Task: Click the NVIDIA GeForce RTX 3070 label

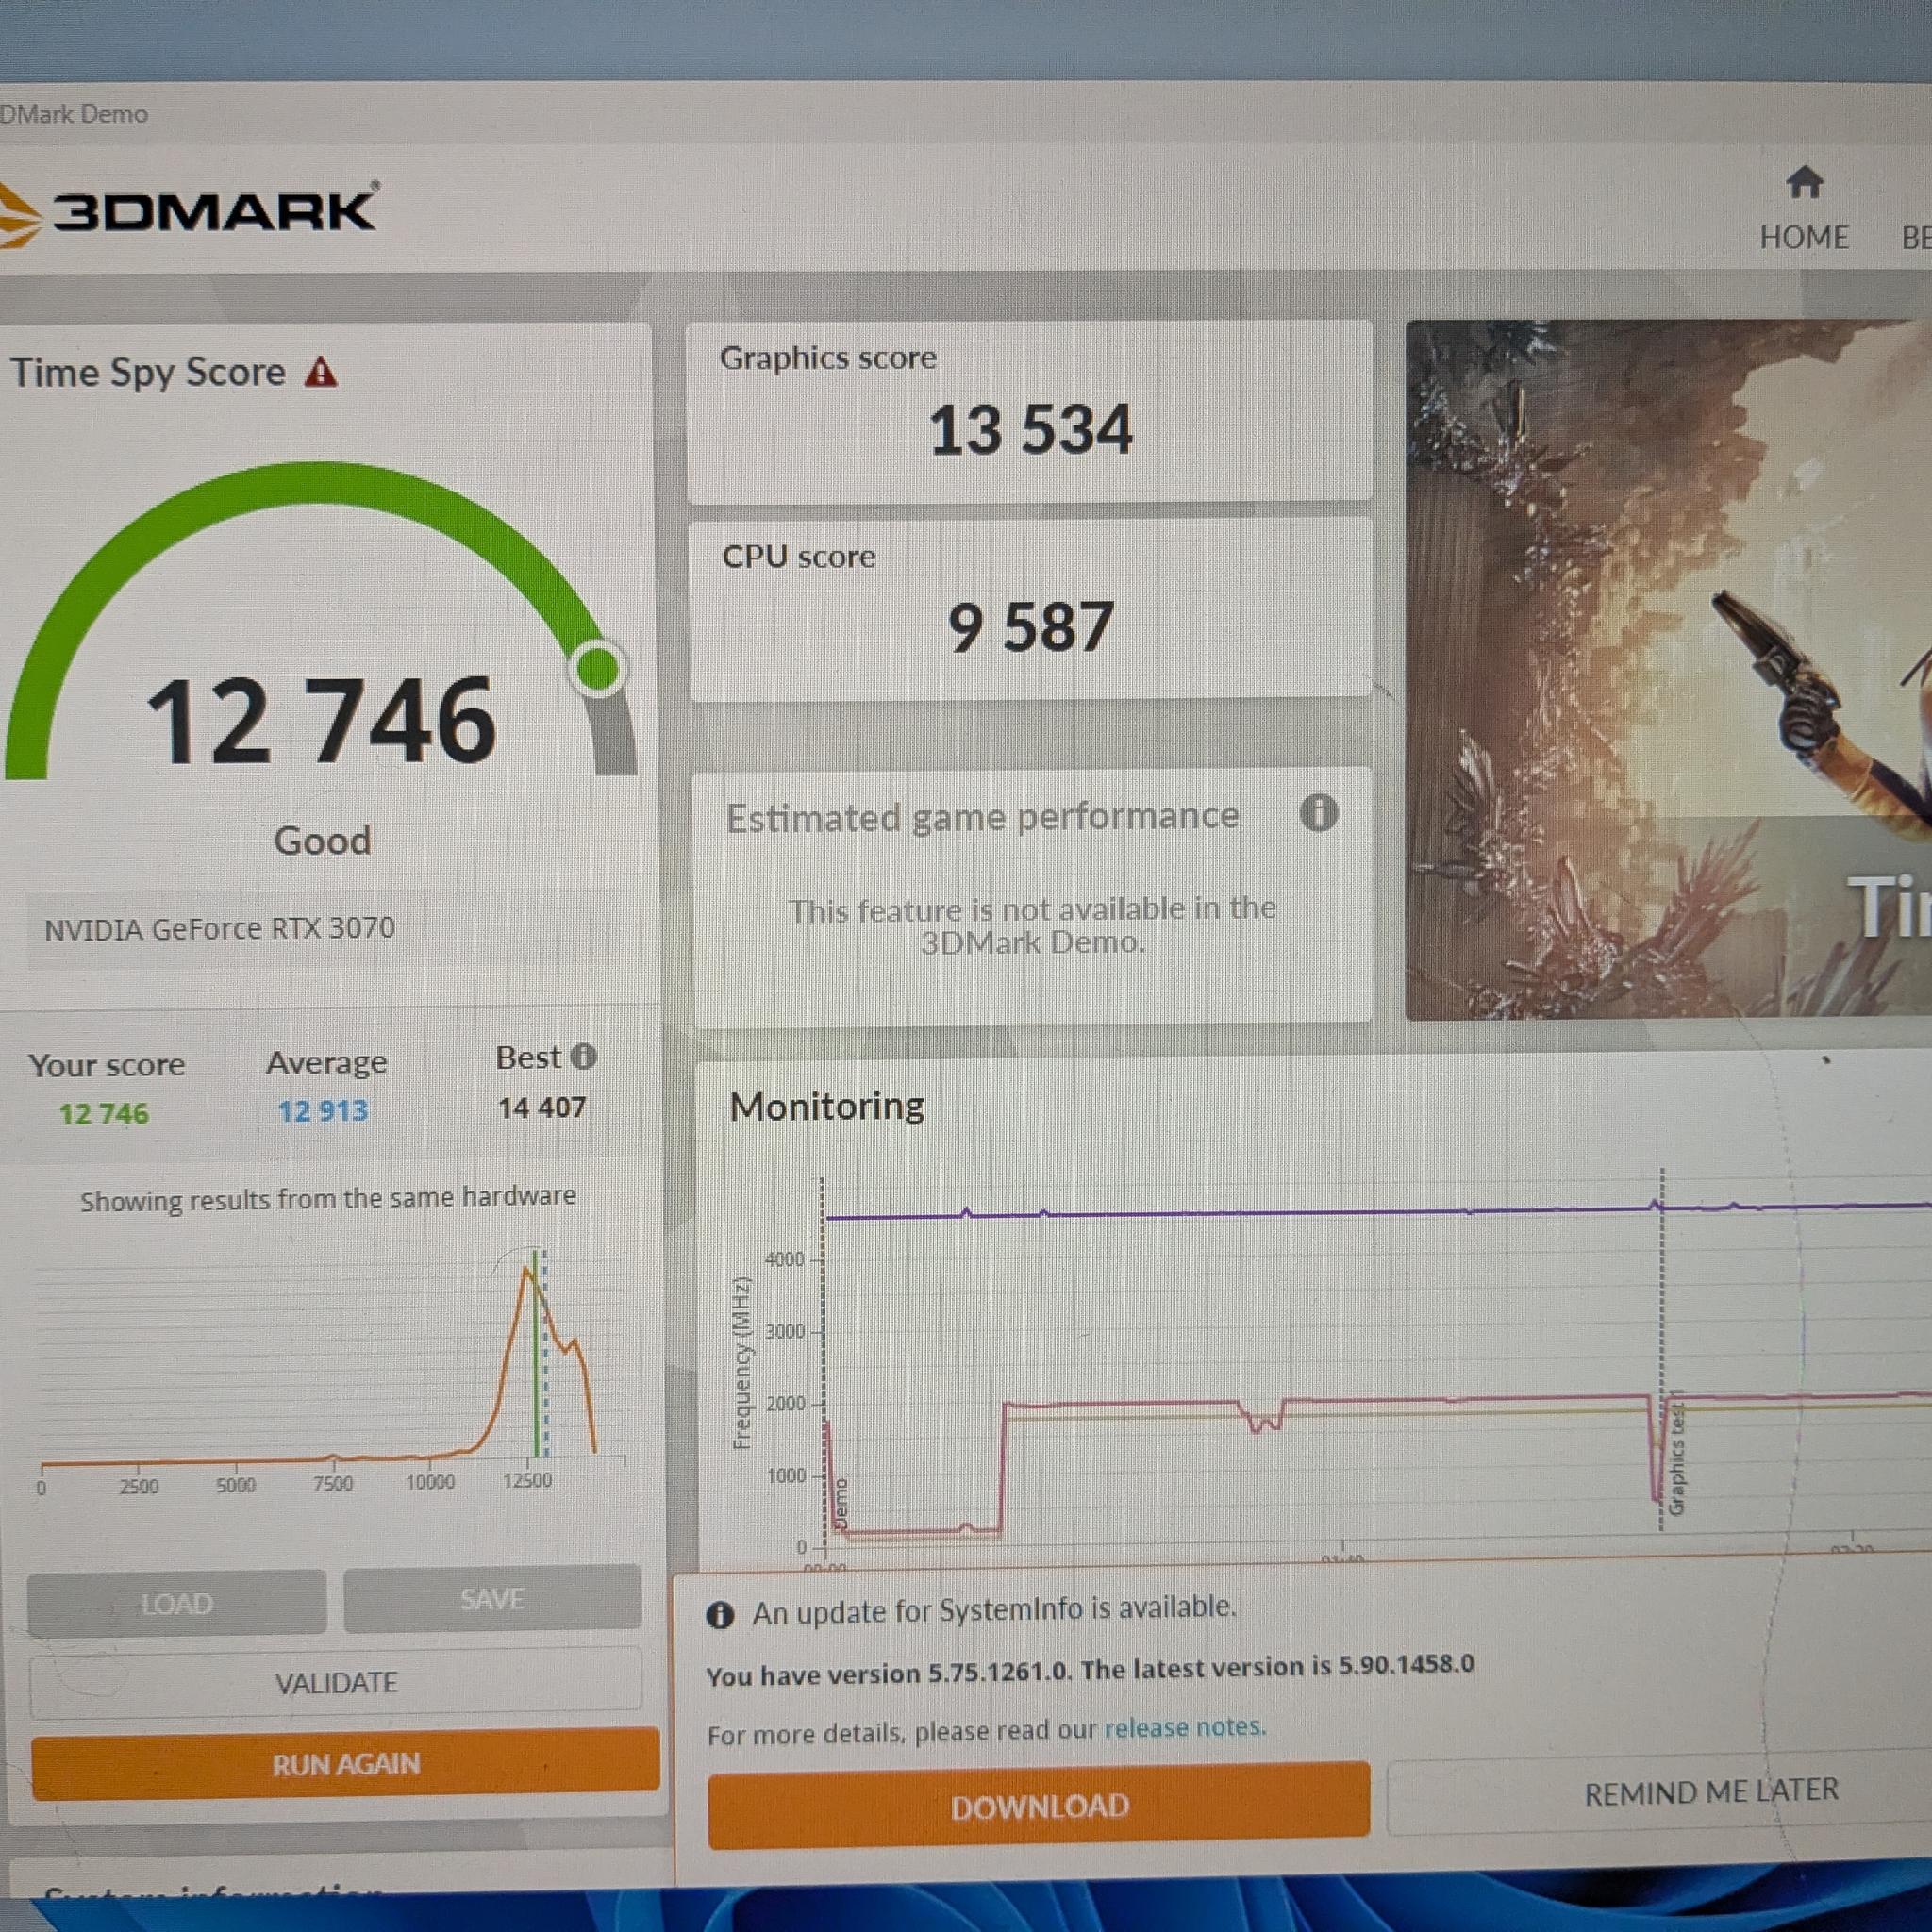Action: click(219, 929)
